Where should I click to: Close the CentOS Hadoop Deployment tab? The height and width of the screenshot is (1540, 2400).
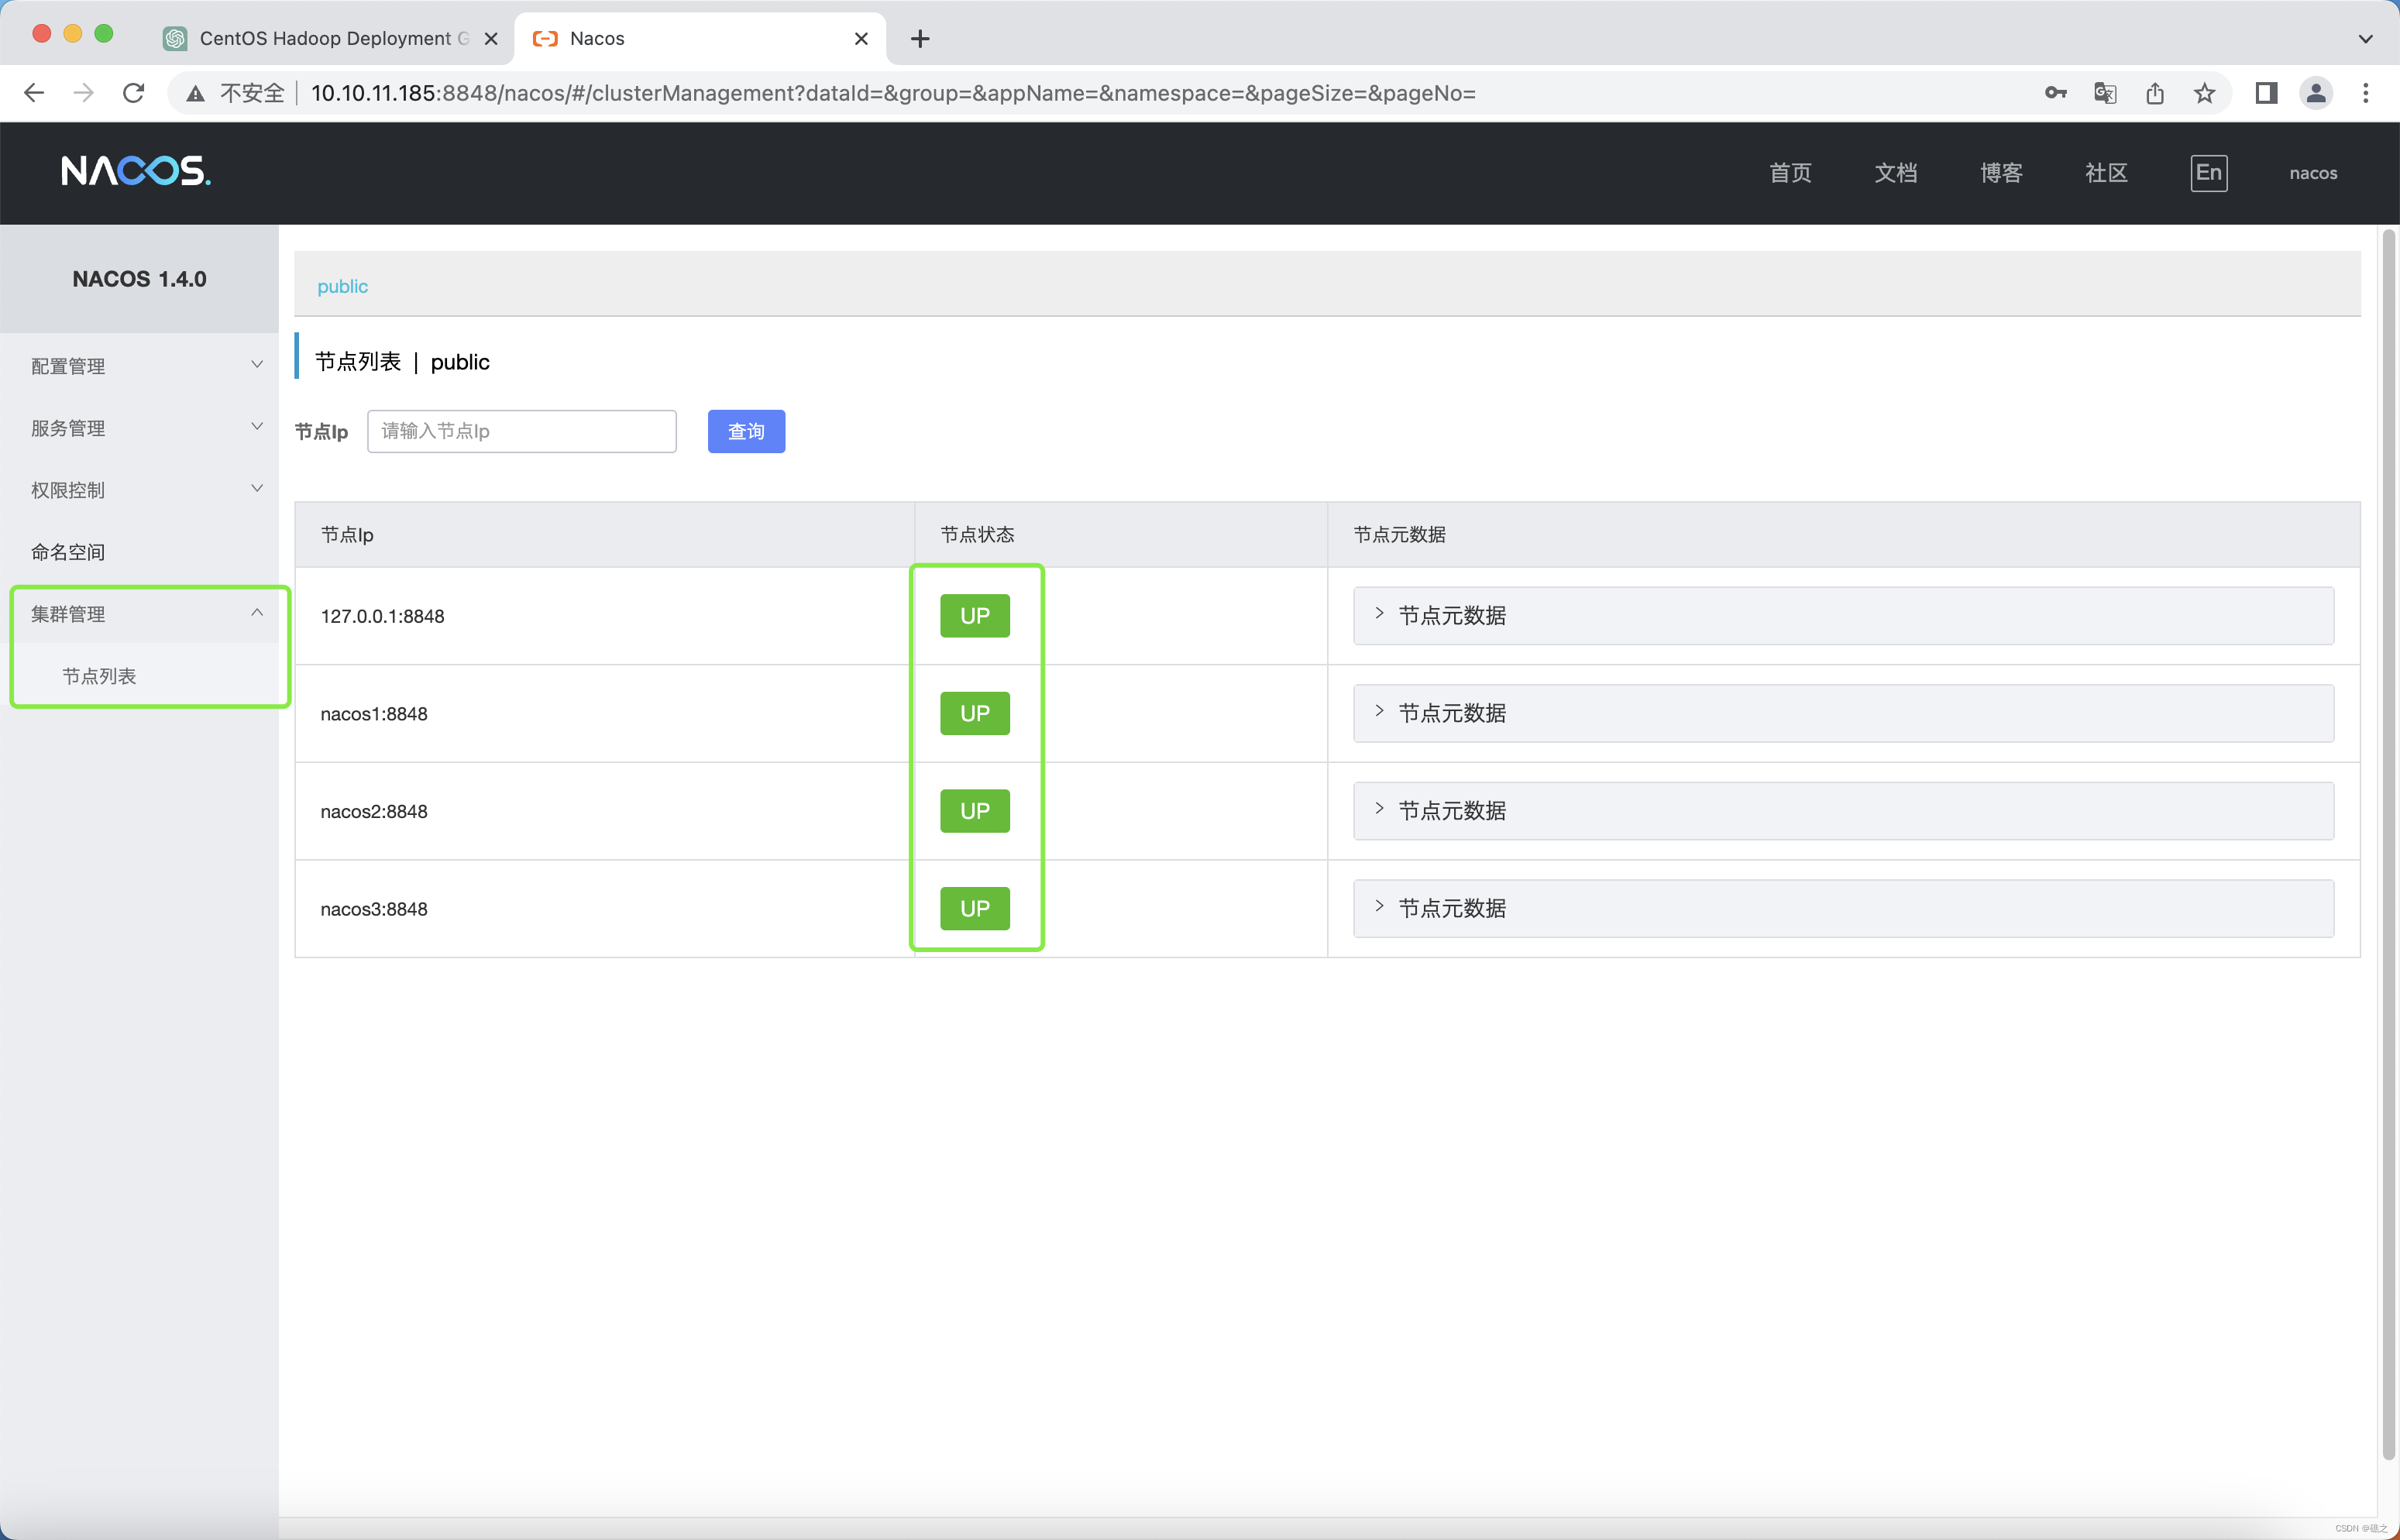pyautogui.click(x=491, y=39)
